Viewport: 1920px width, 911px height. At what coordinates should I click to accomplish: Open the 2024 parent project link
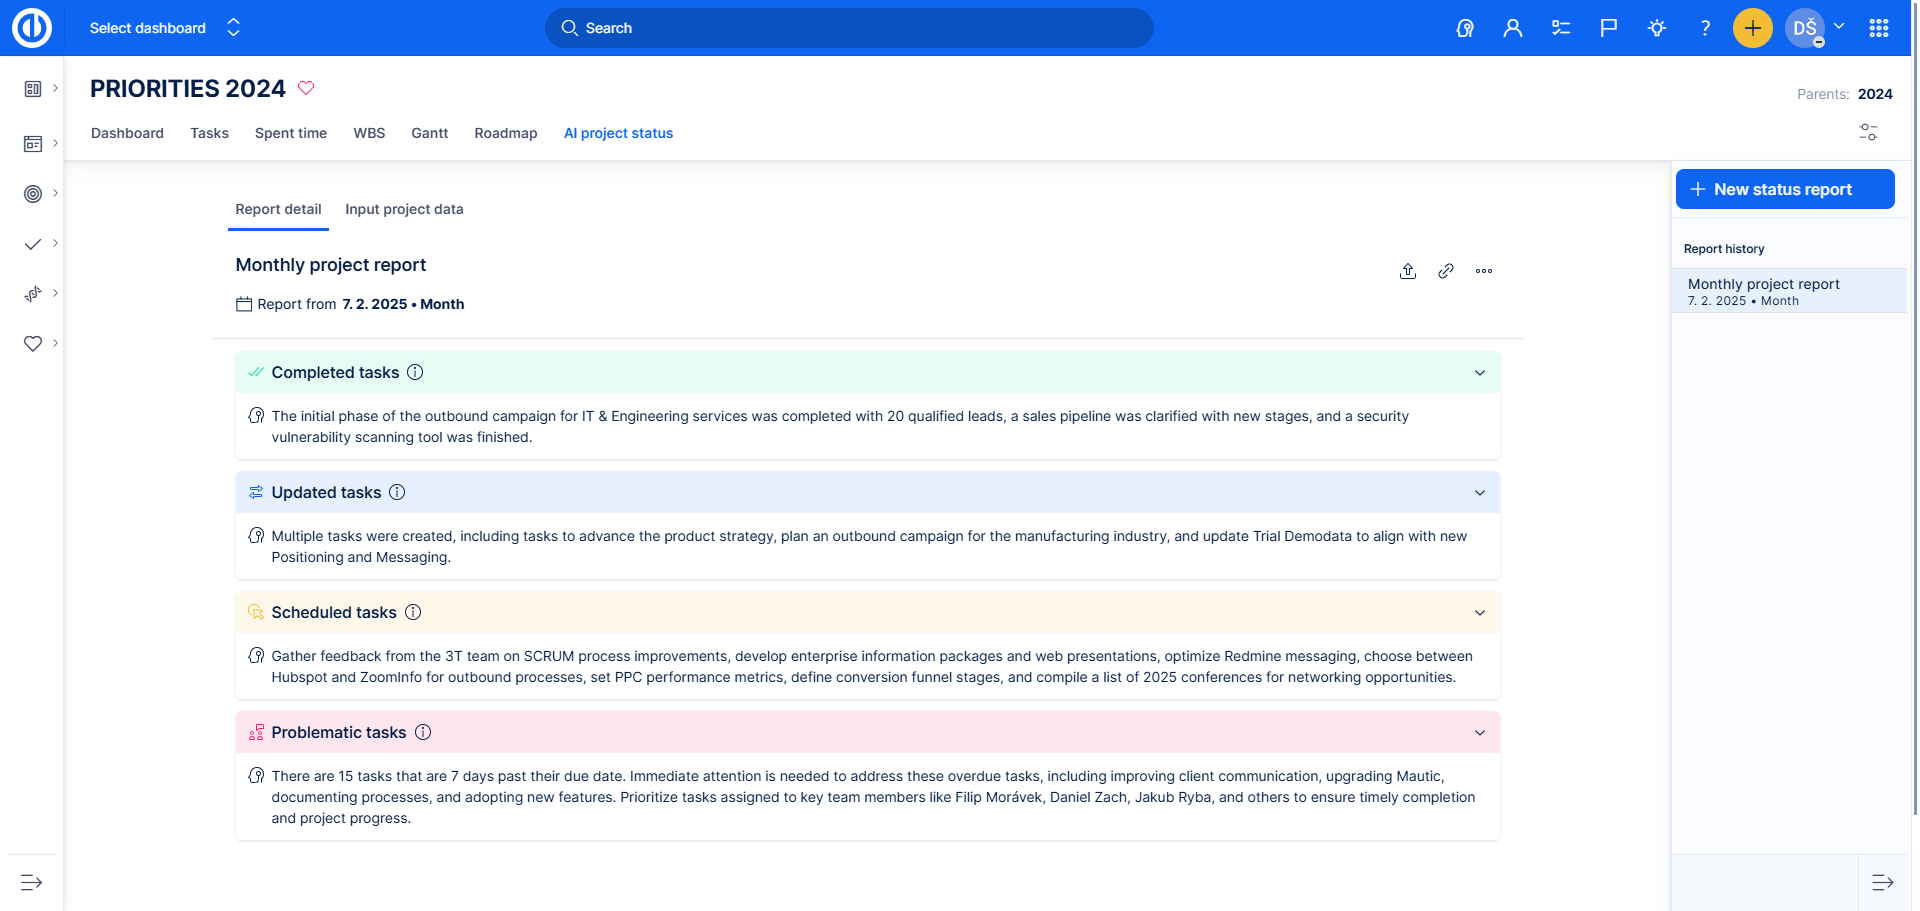coord(1874,94)
